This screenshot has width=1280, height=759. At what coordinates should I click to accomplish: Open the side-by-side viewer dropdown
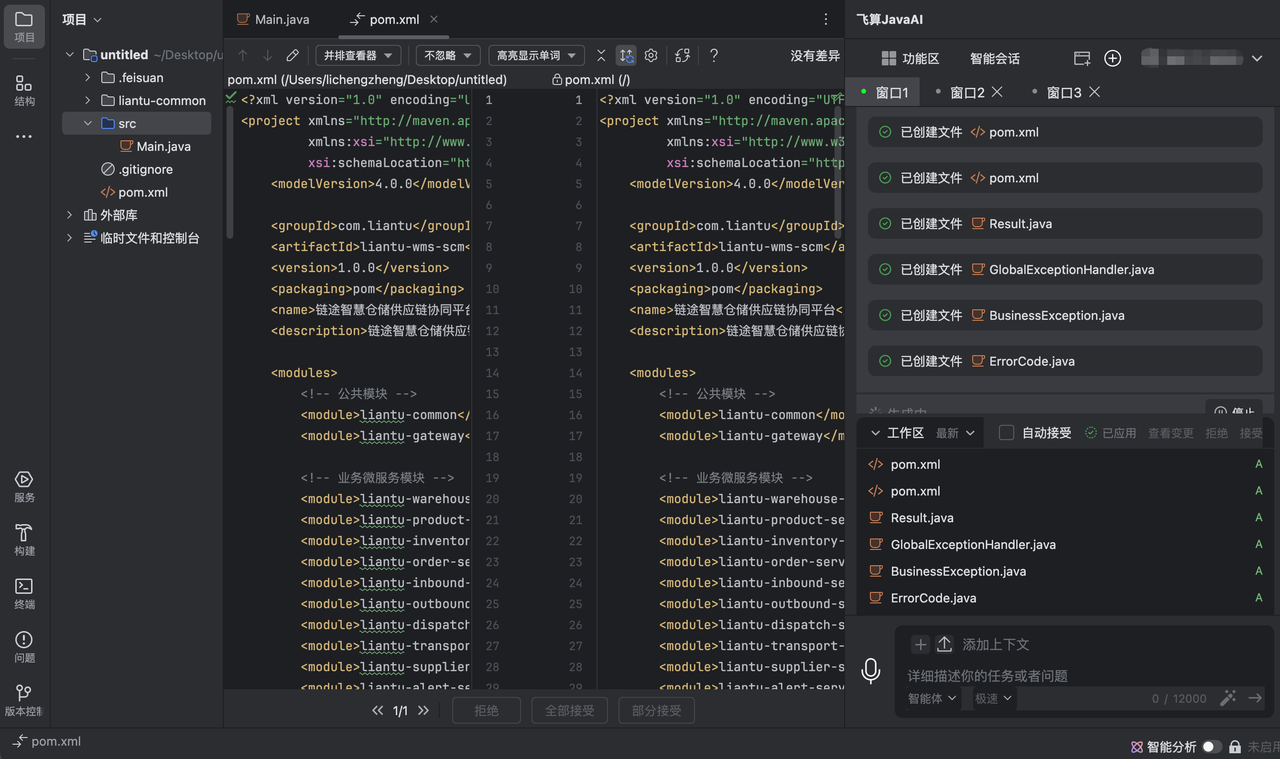(x=358, y=56)
